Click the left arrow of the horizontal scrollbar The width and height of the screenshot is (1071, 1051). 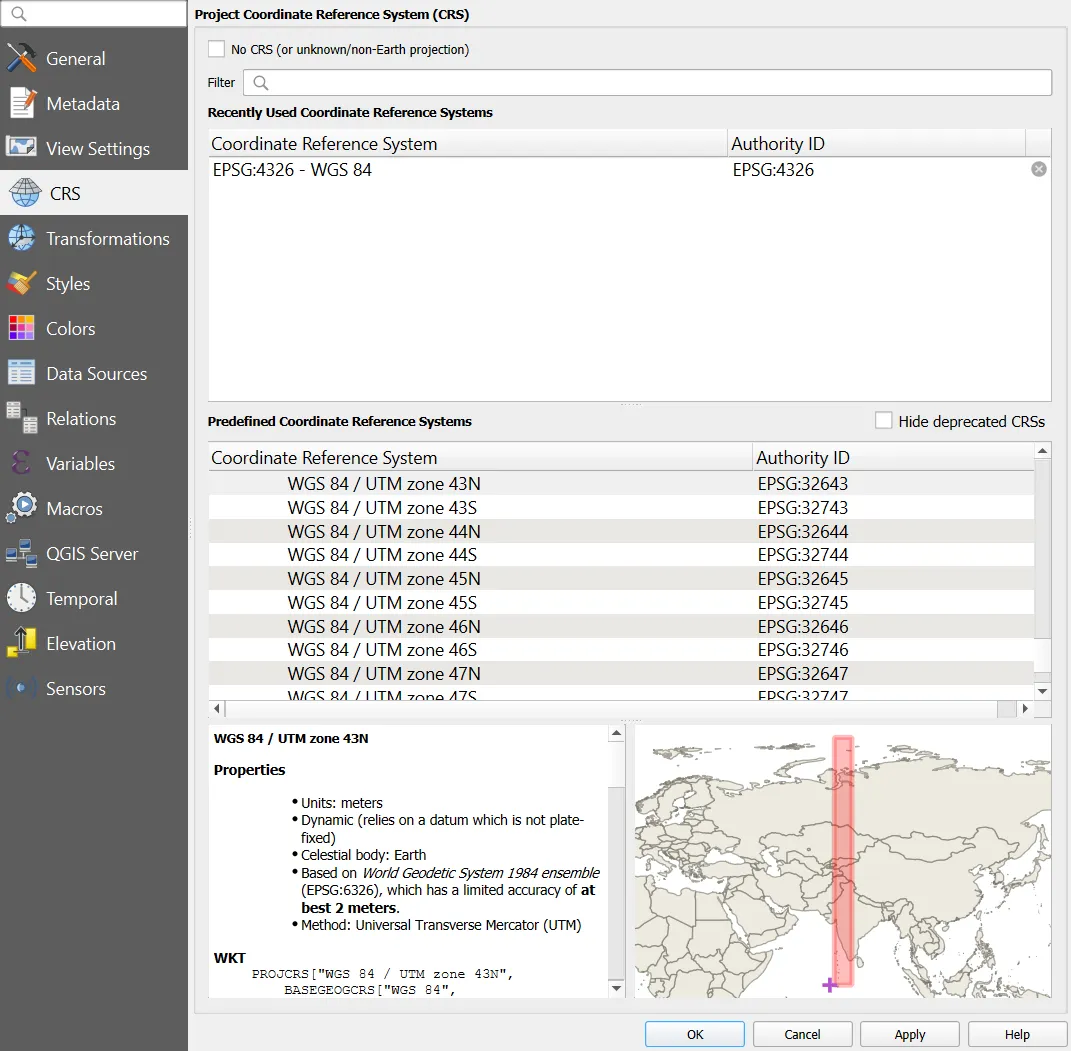click(x=217, y=709)
